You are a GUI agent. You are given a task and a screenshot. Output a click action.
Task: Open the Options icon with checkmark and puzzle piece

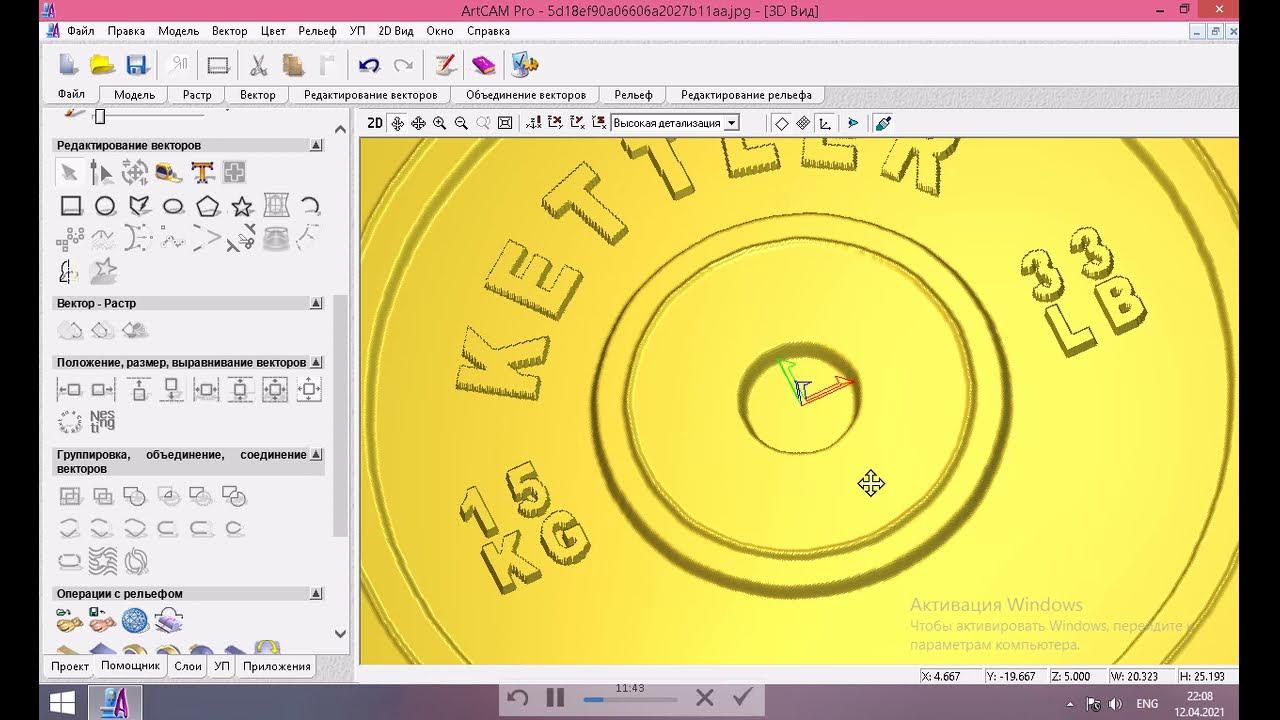pyautogui.click(x=525, y=65)
